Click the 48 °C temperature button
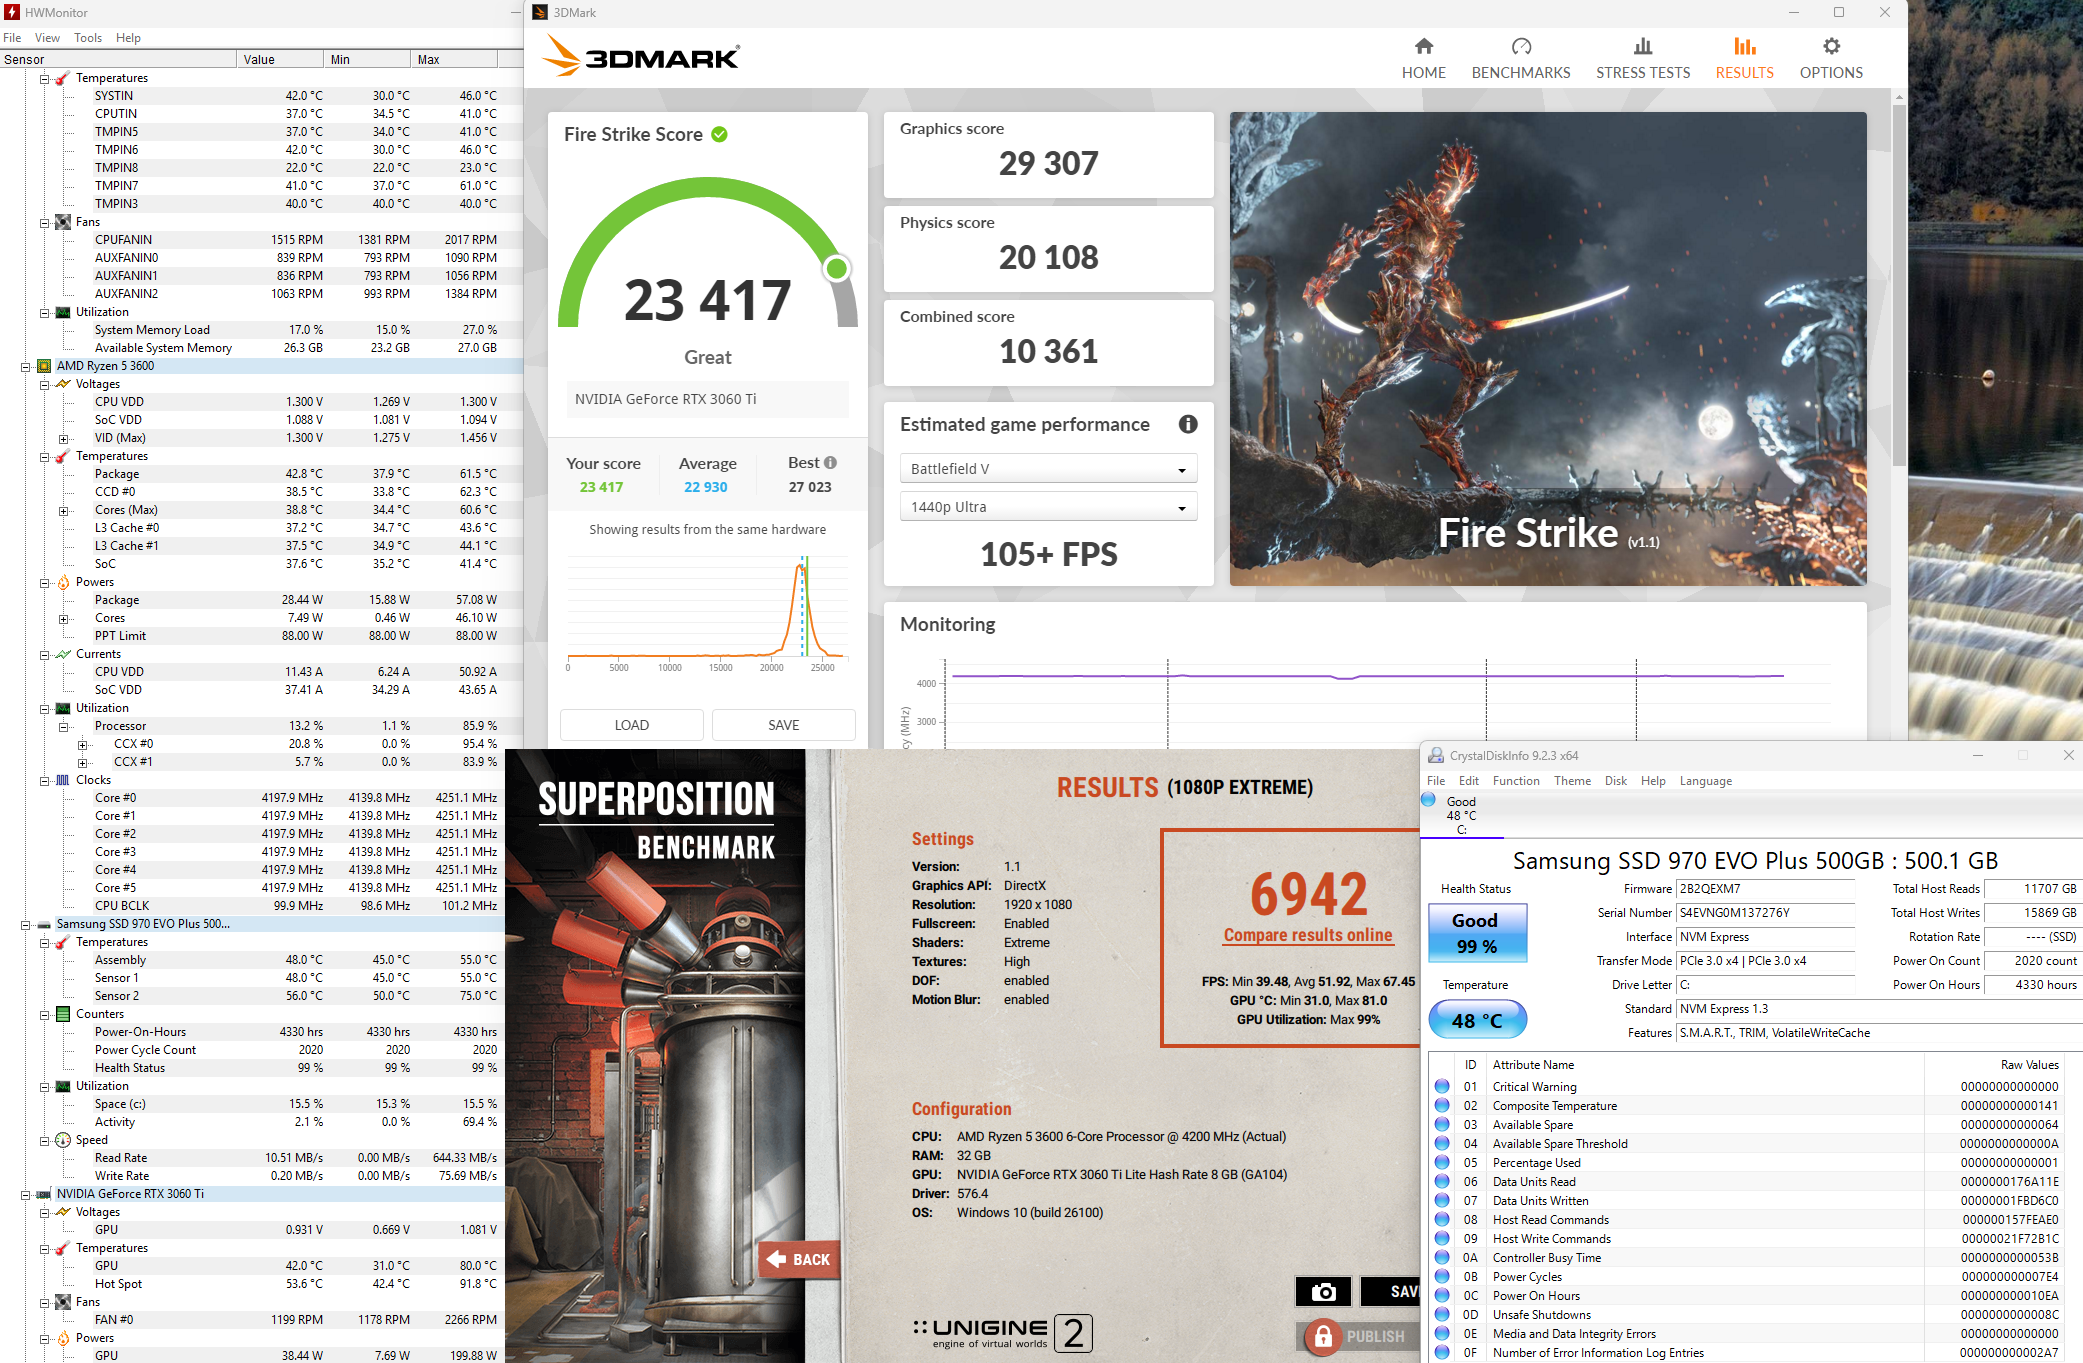The height and width of the screenshot is (1363, 2083). (x=1477, y=1020)
